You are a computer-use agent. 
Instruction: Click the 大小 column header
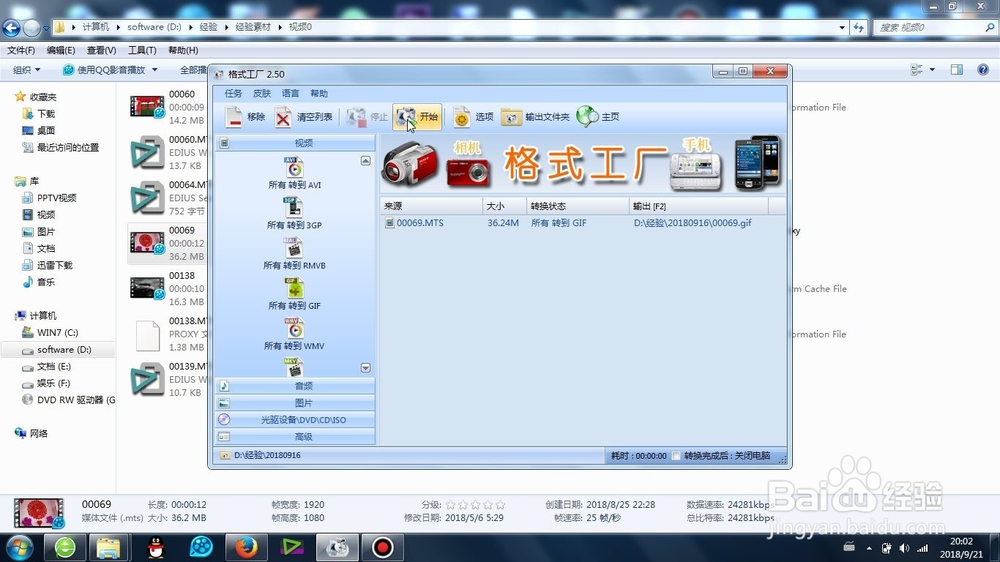point(504,206)
